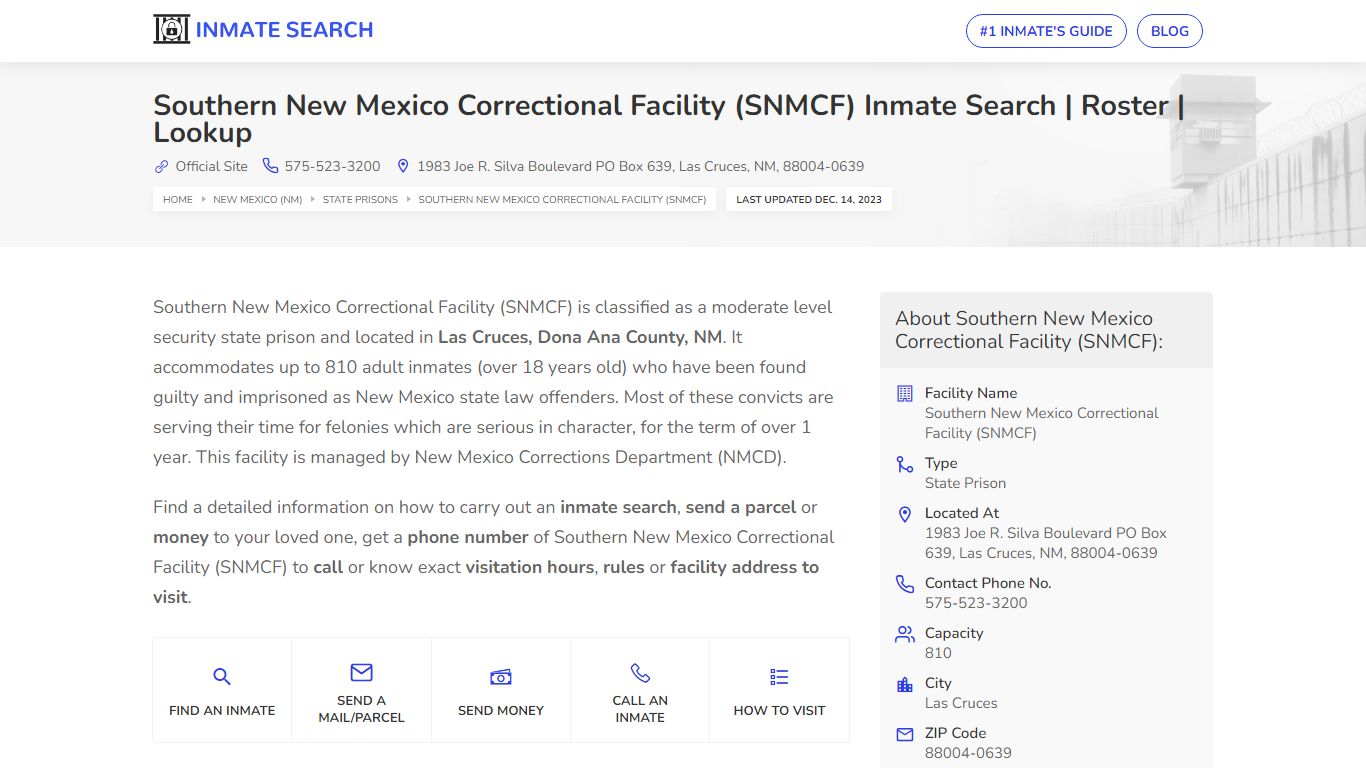1366x768 pixels.
Task: Select the State Prison type value
Action: coord(965,483)
